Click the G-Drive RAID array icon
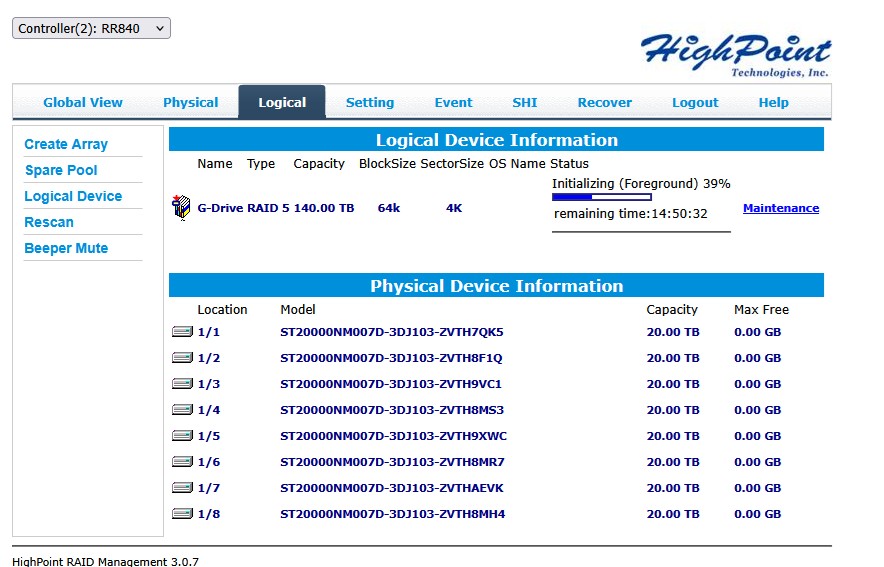This screenshot has width=884, height=567. 181,207
